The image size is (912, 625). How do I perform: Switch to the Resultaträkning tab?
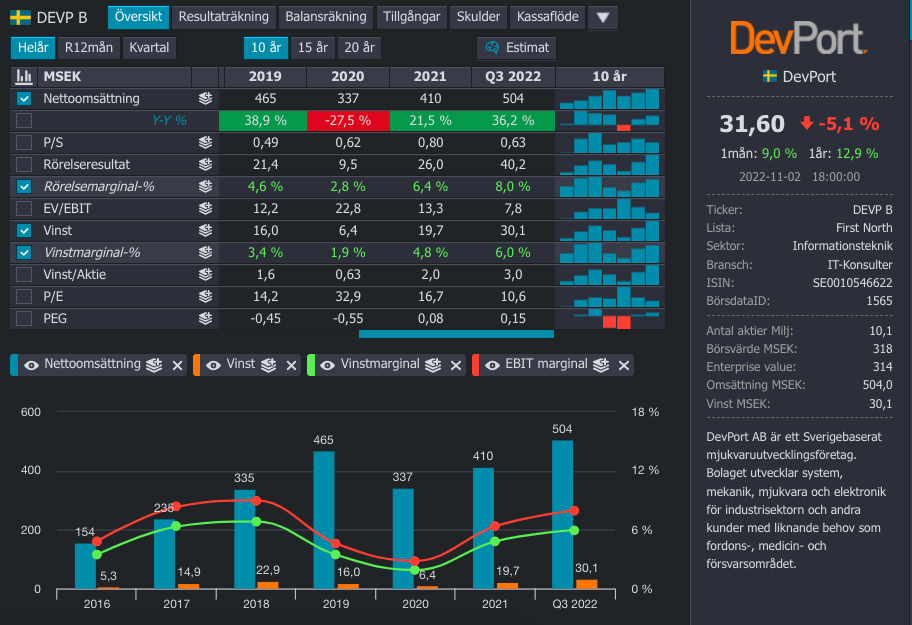pos(223,17)
